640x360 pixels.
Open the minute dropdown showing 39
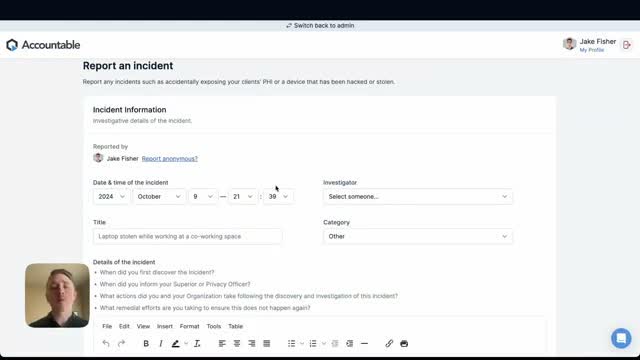tap(278, 196)
